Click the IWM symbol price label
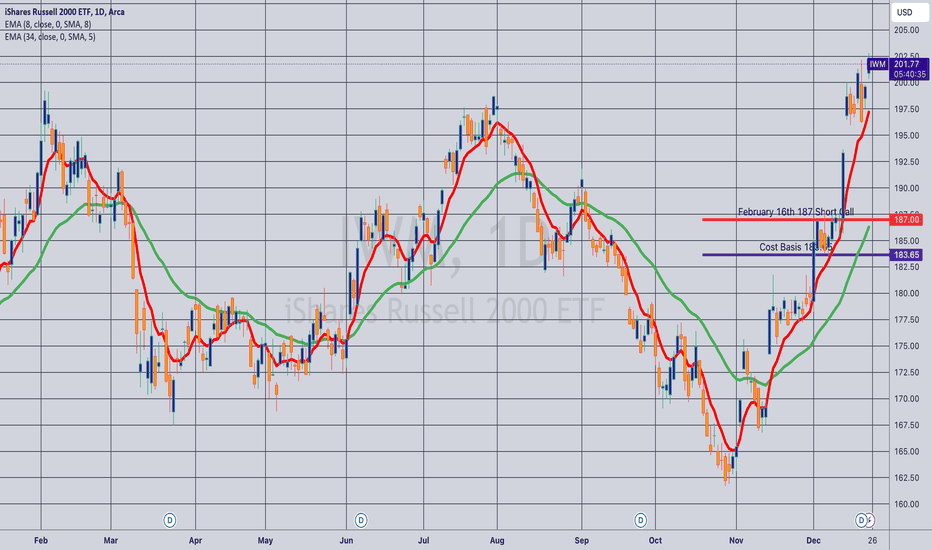This screenshot has width=932, height=550. [877, 64]
